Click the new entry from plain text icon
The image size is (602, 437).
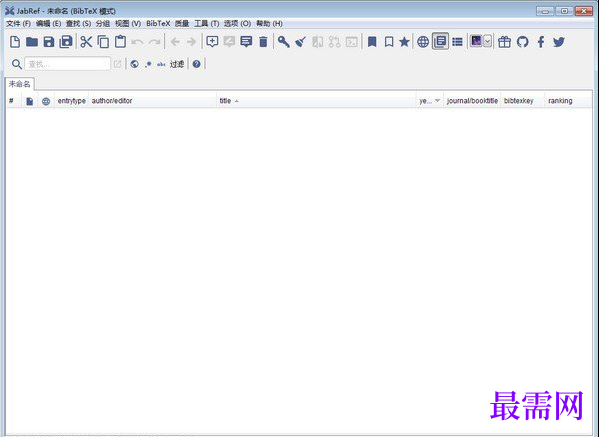click(x=229, y=42)
